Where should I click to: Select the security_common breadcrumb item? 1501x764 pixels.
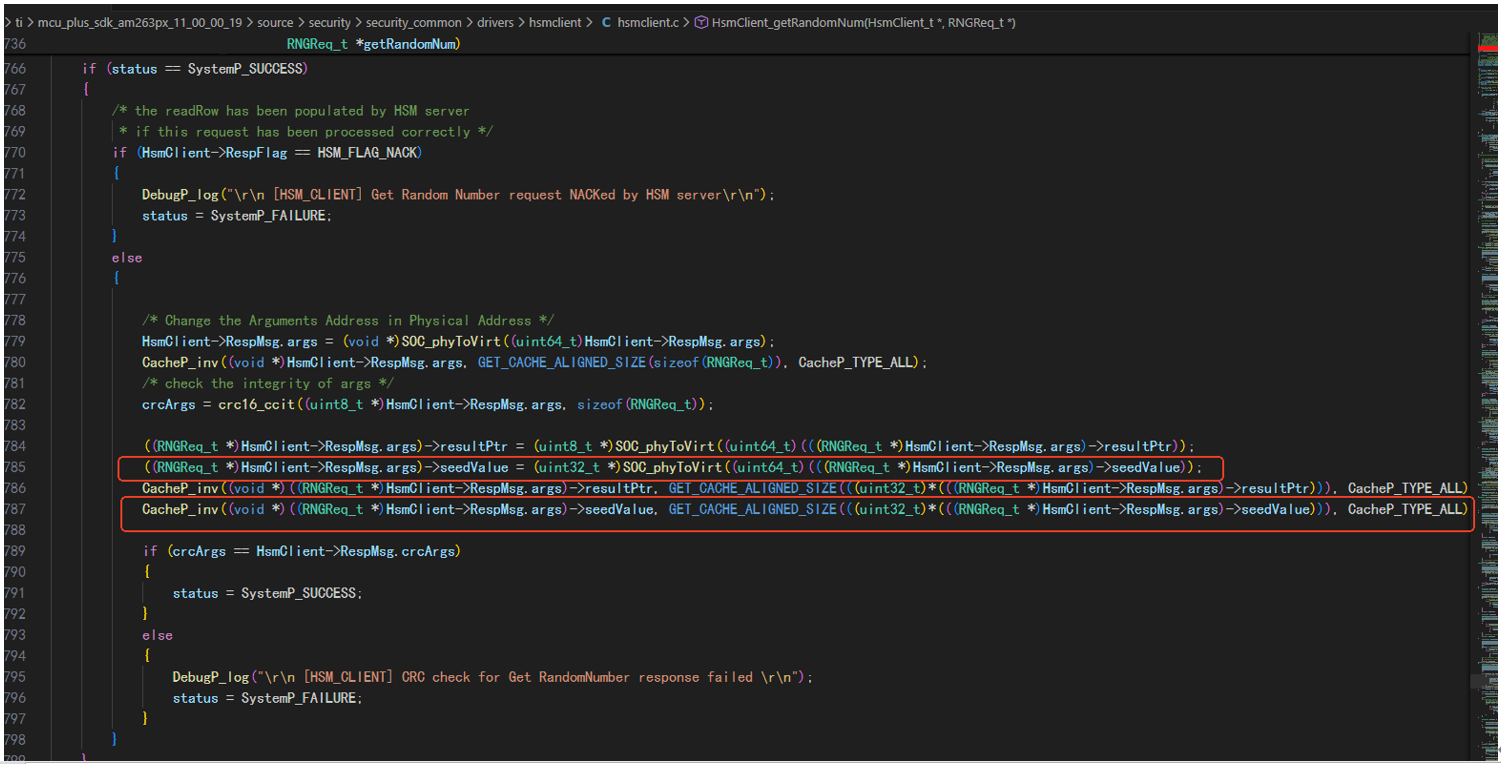[x=413, y=22]
